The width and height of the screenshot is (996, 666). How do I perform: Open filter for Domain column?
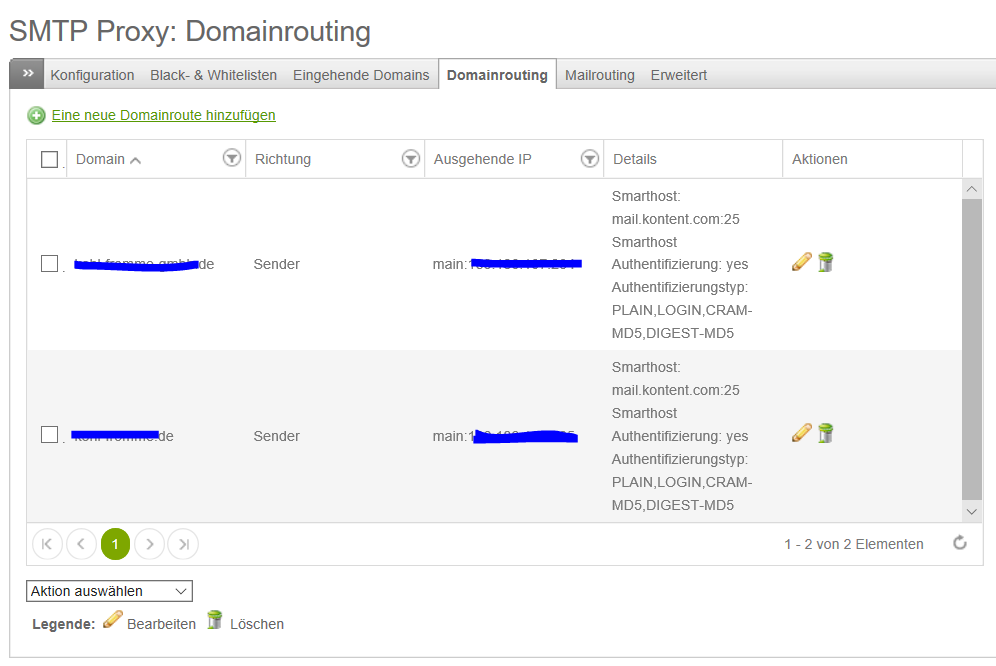pos(231,158)
